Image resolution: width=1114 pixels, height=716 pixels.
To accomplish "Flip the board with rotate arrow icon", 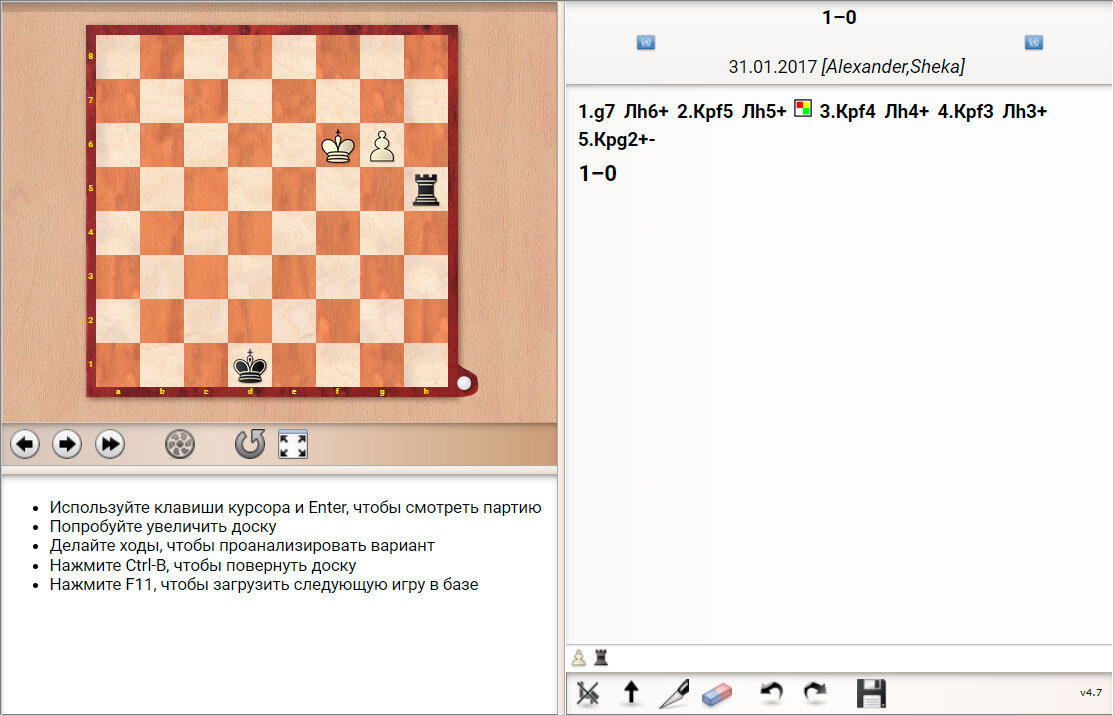I will (x=250, y=444).
